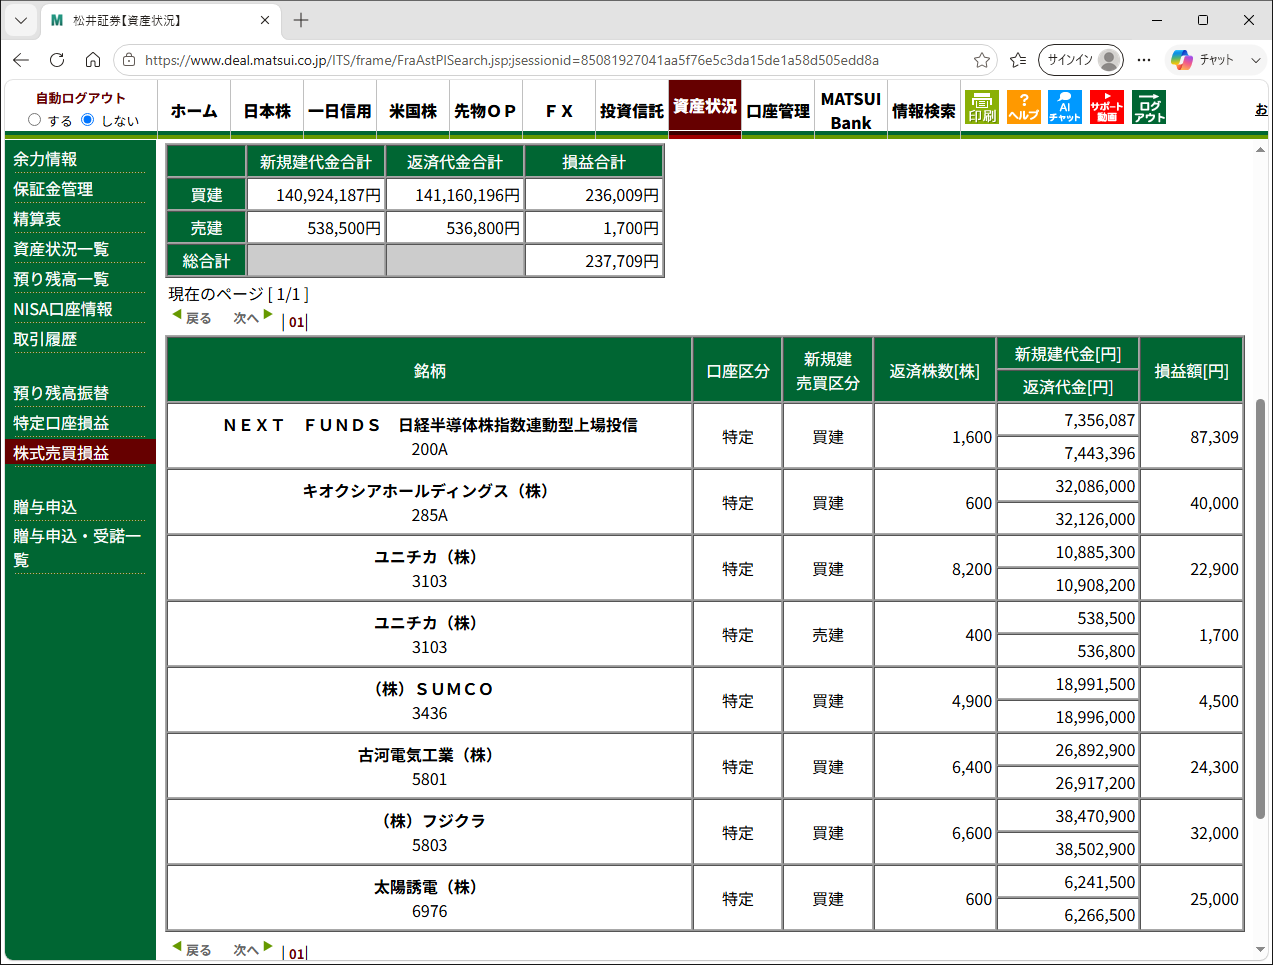
Task: Open the browser favorites list icon
Action: click(x=1018, y=60)
